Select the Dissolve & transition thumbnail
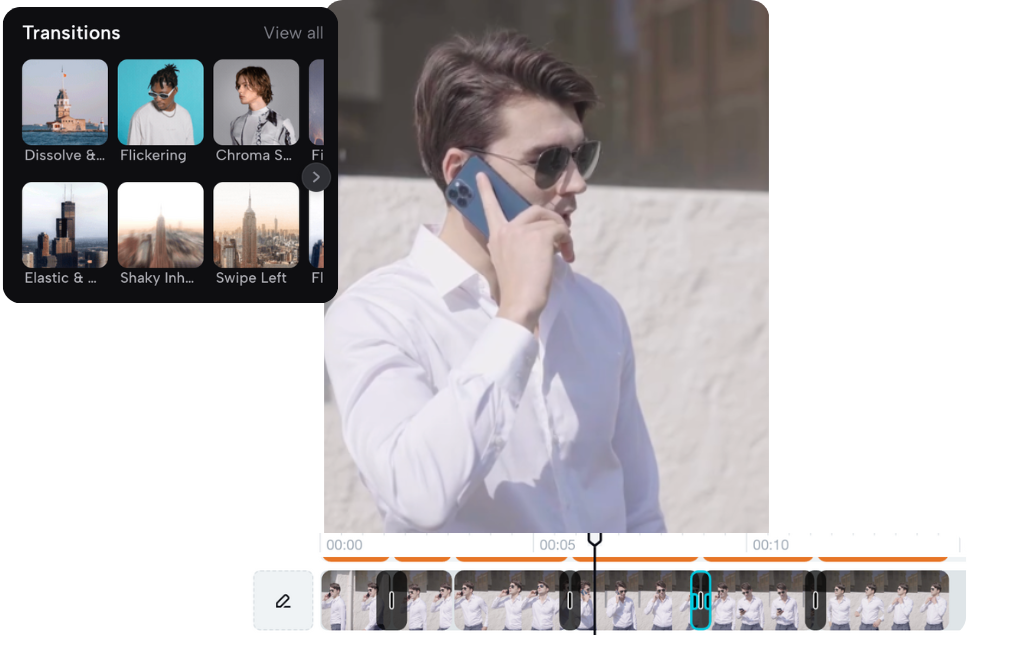Viewport: 1031px width, 649px height. click(x=65, y=102)
